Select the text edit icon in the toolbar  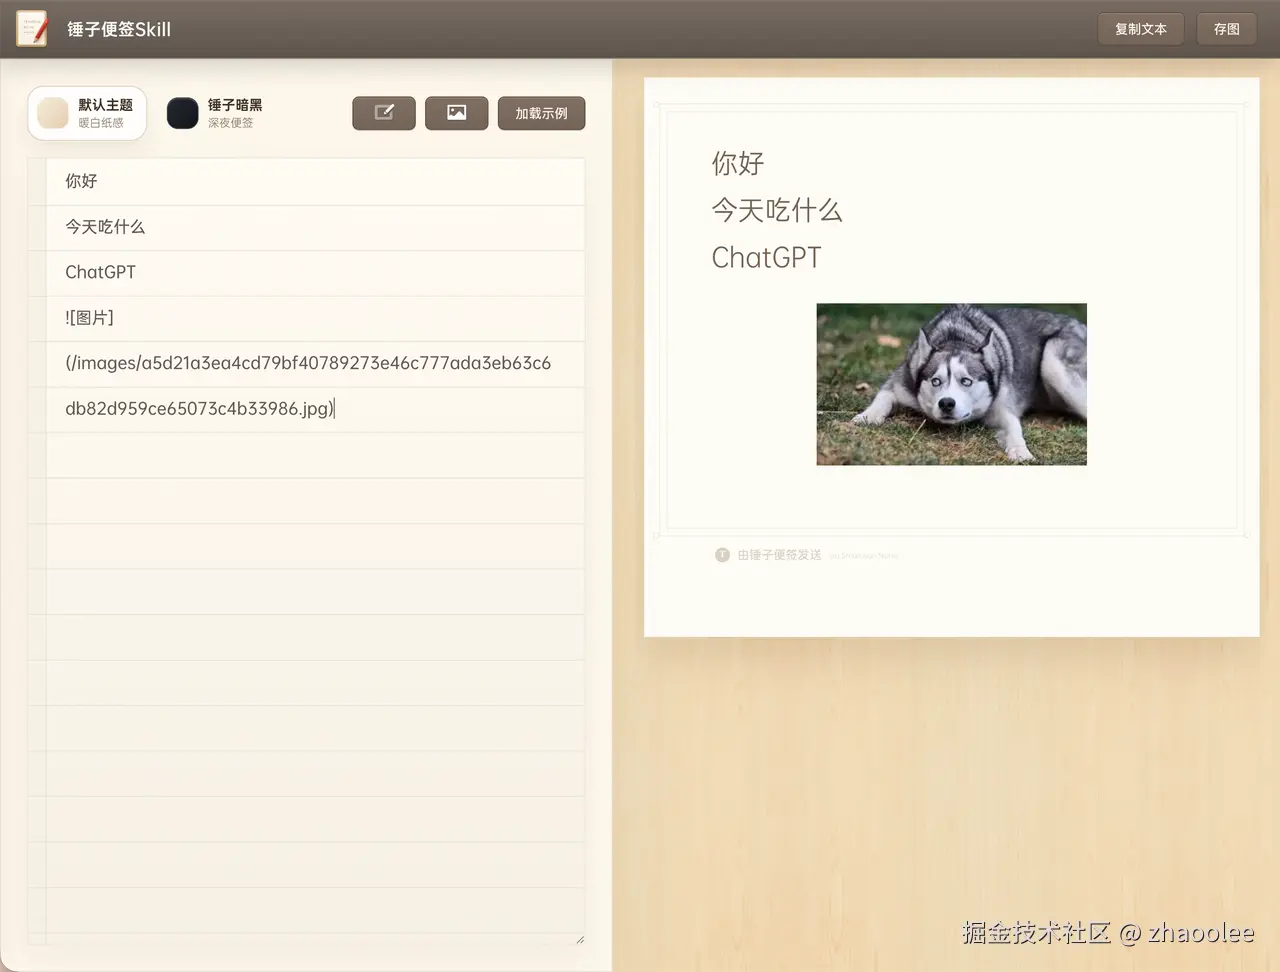click(384, 113)
